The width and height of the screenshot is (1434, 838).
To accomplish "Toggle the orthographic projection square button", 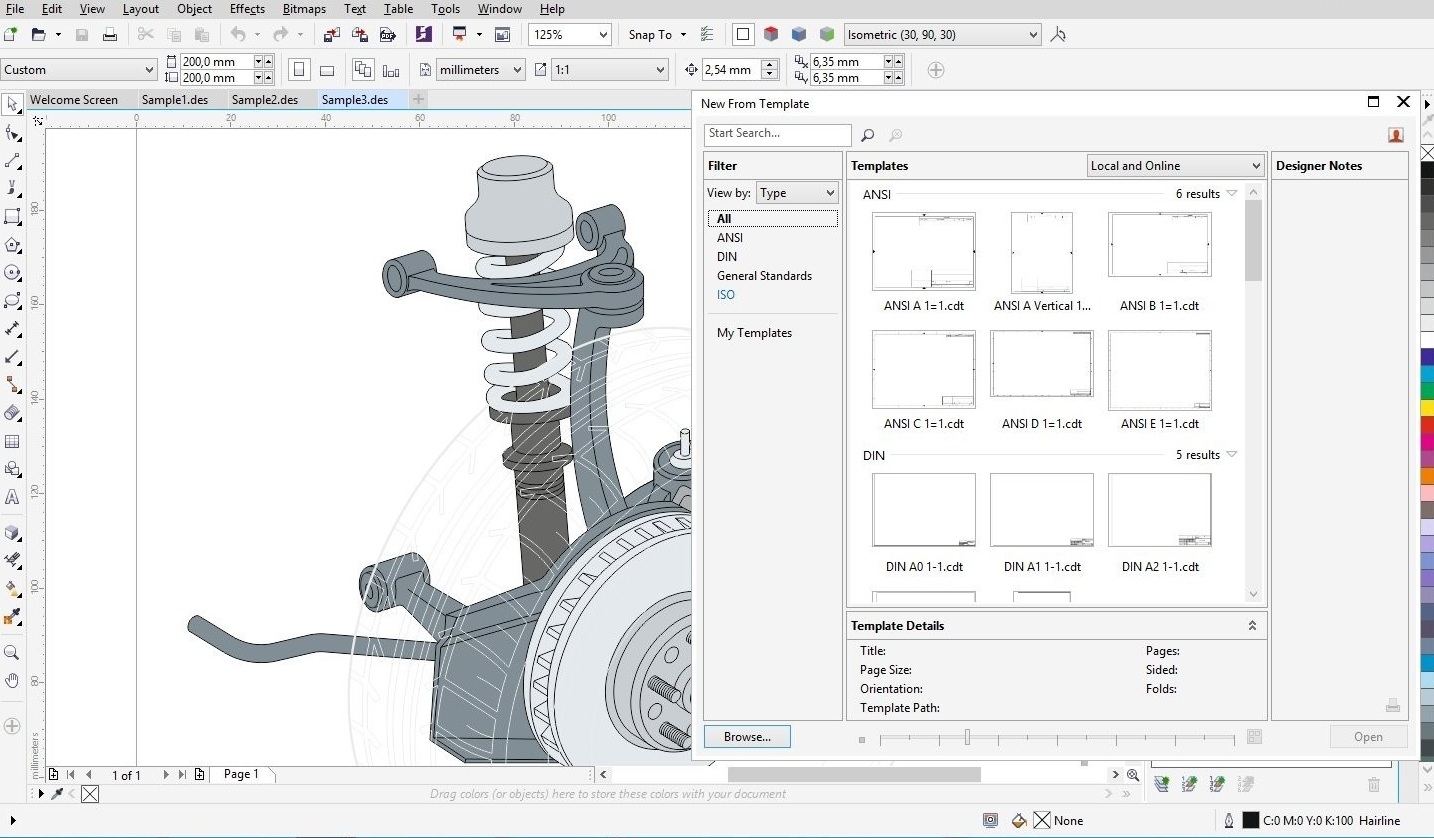I will pos(743,34).
